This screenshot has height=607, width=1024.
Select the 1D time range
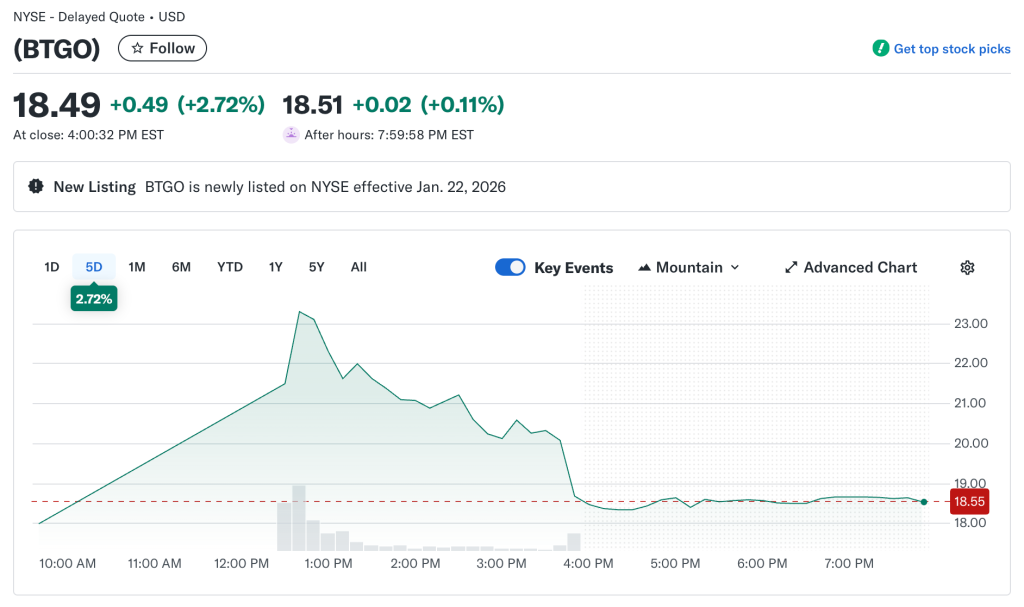52,267
